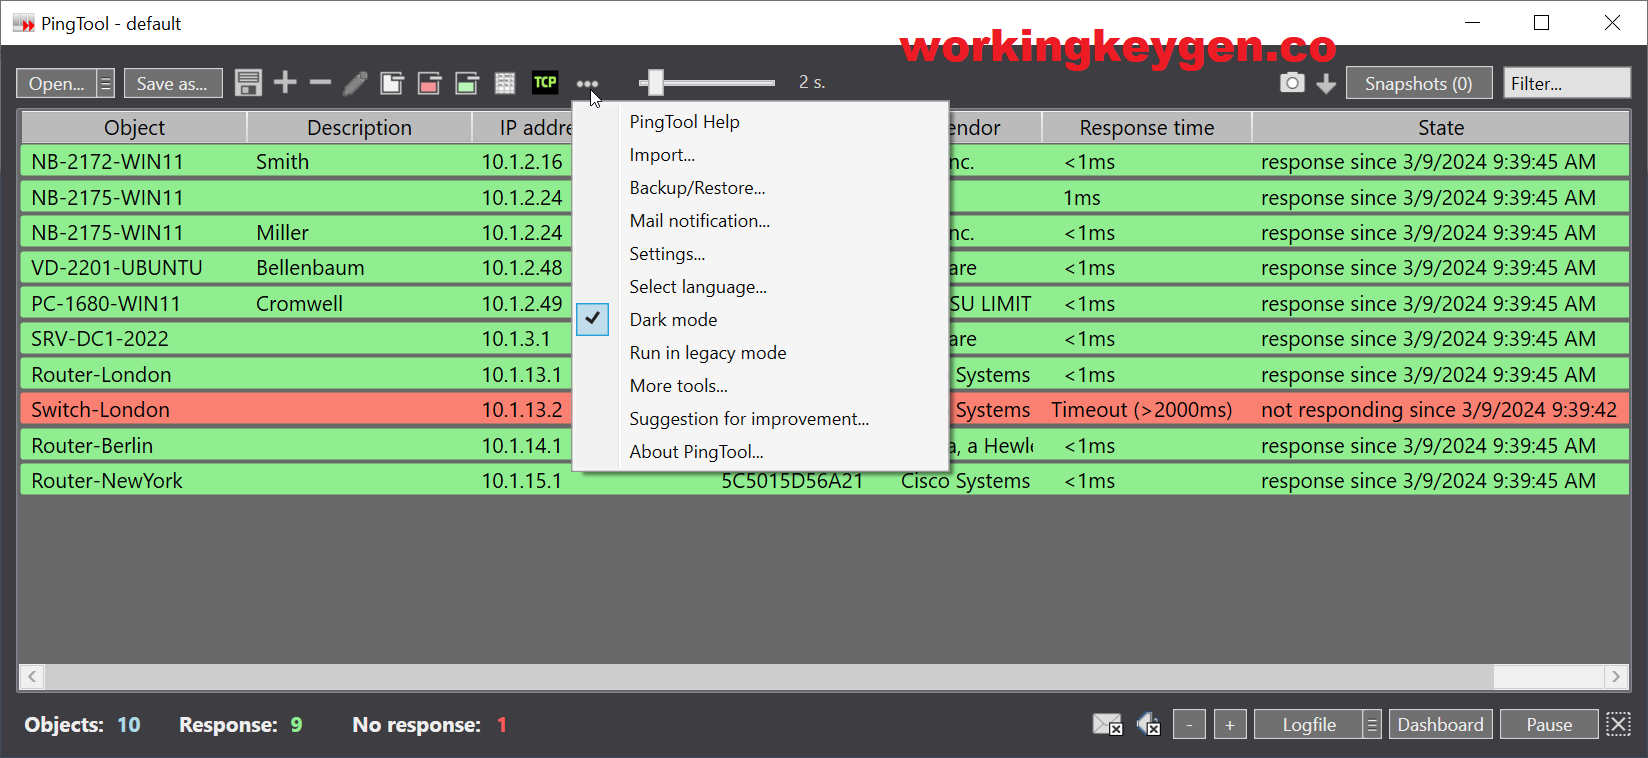Open About PingTool... dialog
1648x758 pixels.
(x=696, y=452)
